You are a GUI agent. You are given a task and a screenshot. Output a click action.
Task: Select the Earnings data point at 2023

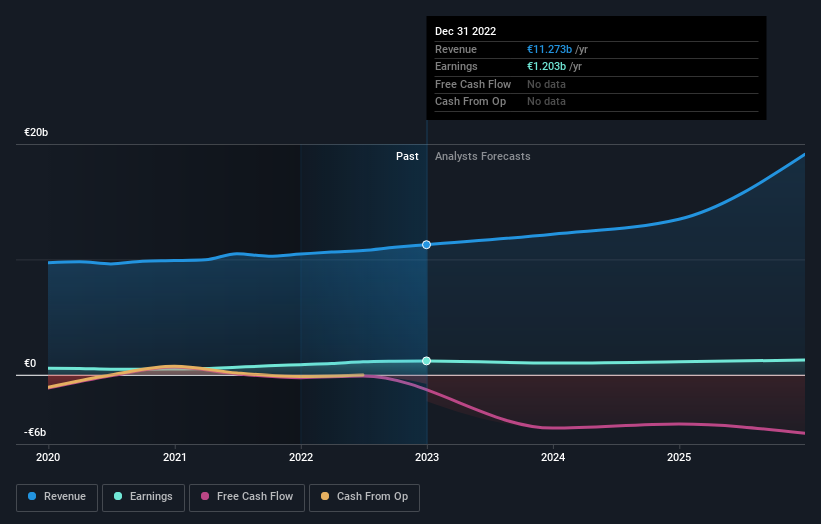(427, 361)
